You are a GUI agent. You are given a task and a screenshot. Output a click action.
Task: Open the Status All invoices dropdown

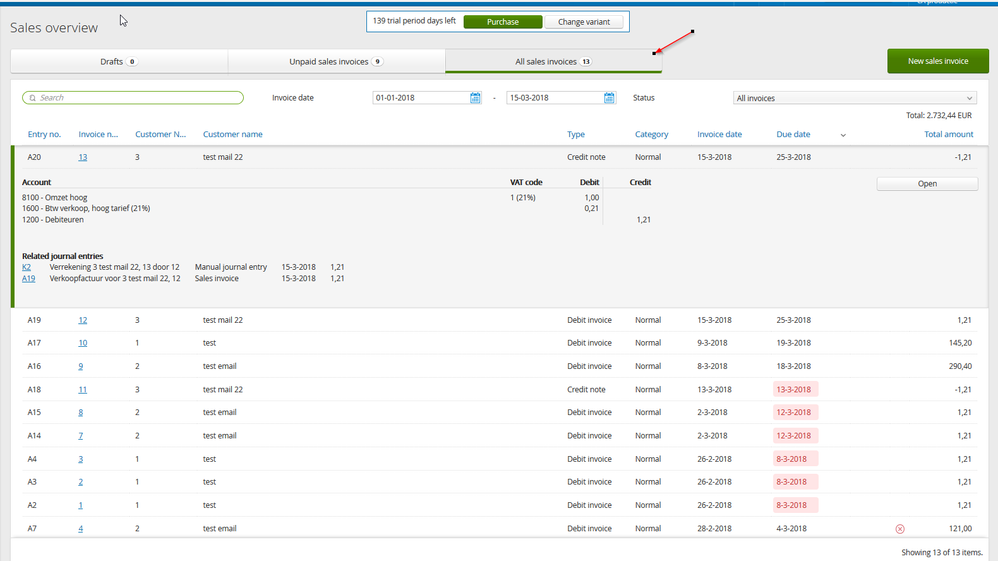tap(854, 98)
